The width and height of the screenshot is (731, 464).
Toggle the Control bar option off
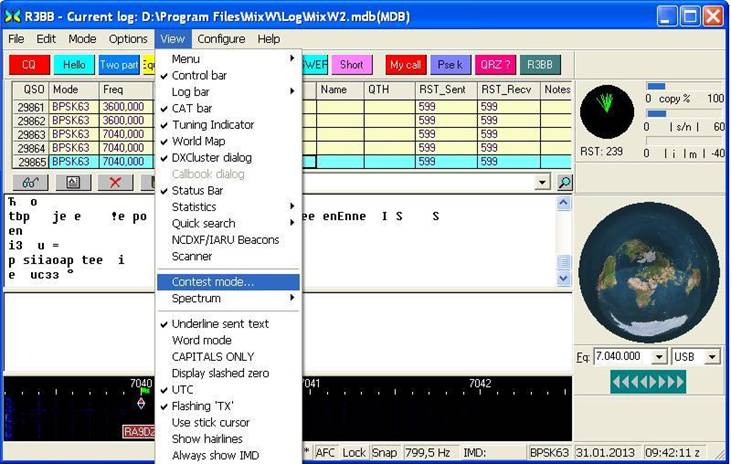coord(199,75)
